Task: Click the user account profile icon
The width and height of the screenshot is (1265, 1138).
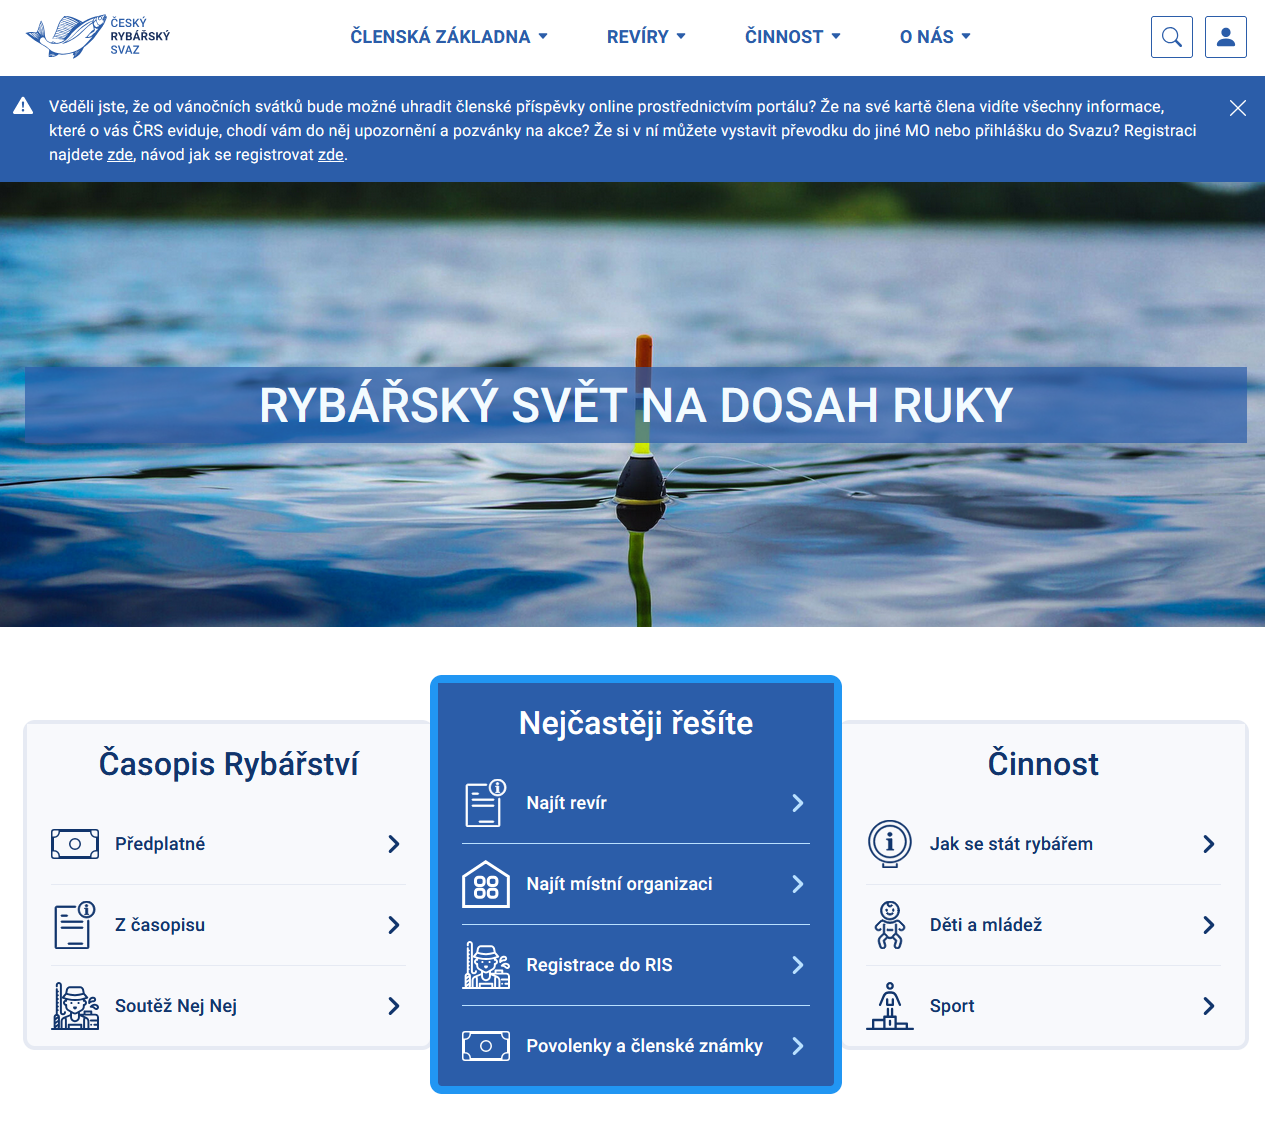Action: pos(1225,37)
